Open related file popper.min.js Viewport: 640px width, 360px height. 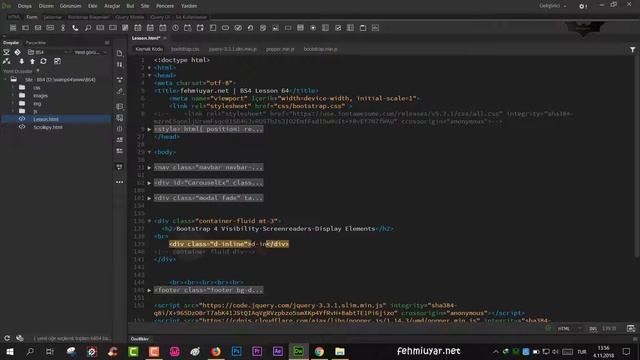tap(280, 49)
